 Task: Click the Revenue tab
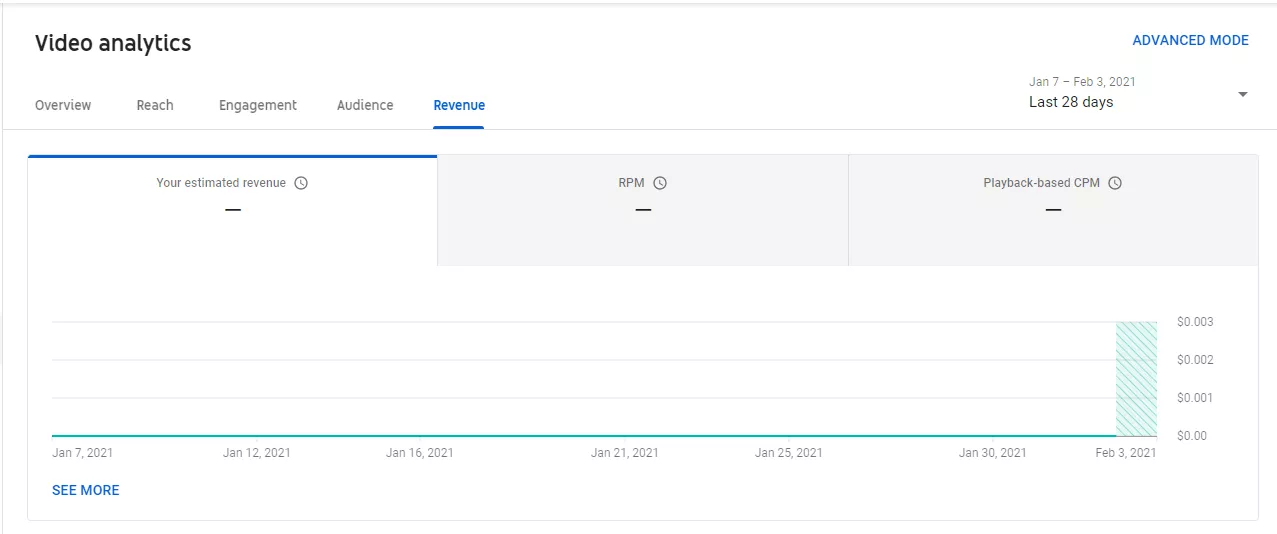pos(459,105)
